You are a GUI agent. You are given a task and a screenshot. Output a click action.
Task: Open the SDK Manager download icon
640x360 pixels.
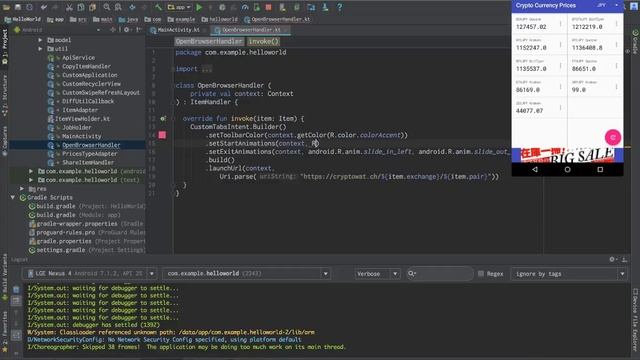(325, 7)
